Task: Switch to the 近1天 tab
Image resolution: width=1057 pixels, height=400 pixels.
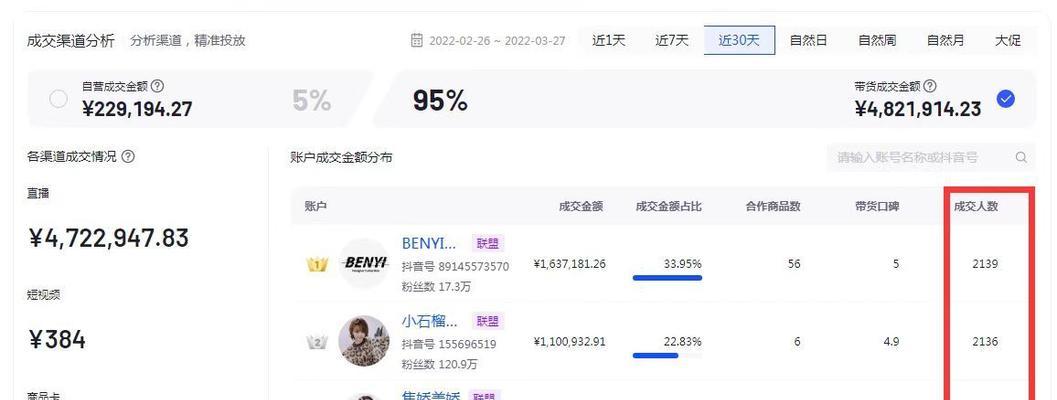Action: (x=609, y=40)
